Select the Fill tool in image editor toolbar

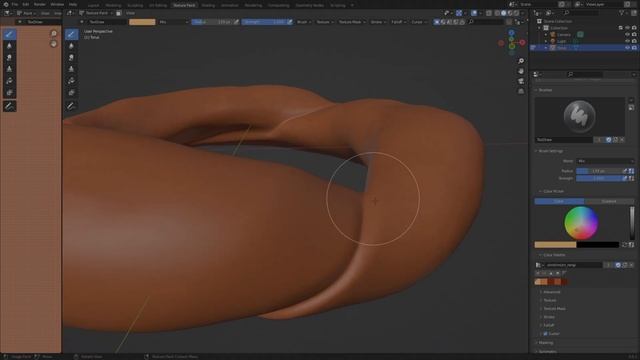pos(9,81)
